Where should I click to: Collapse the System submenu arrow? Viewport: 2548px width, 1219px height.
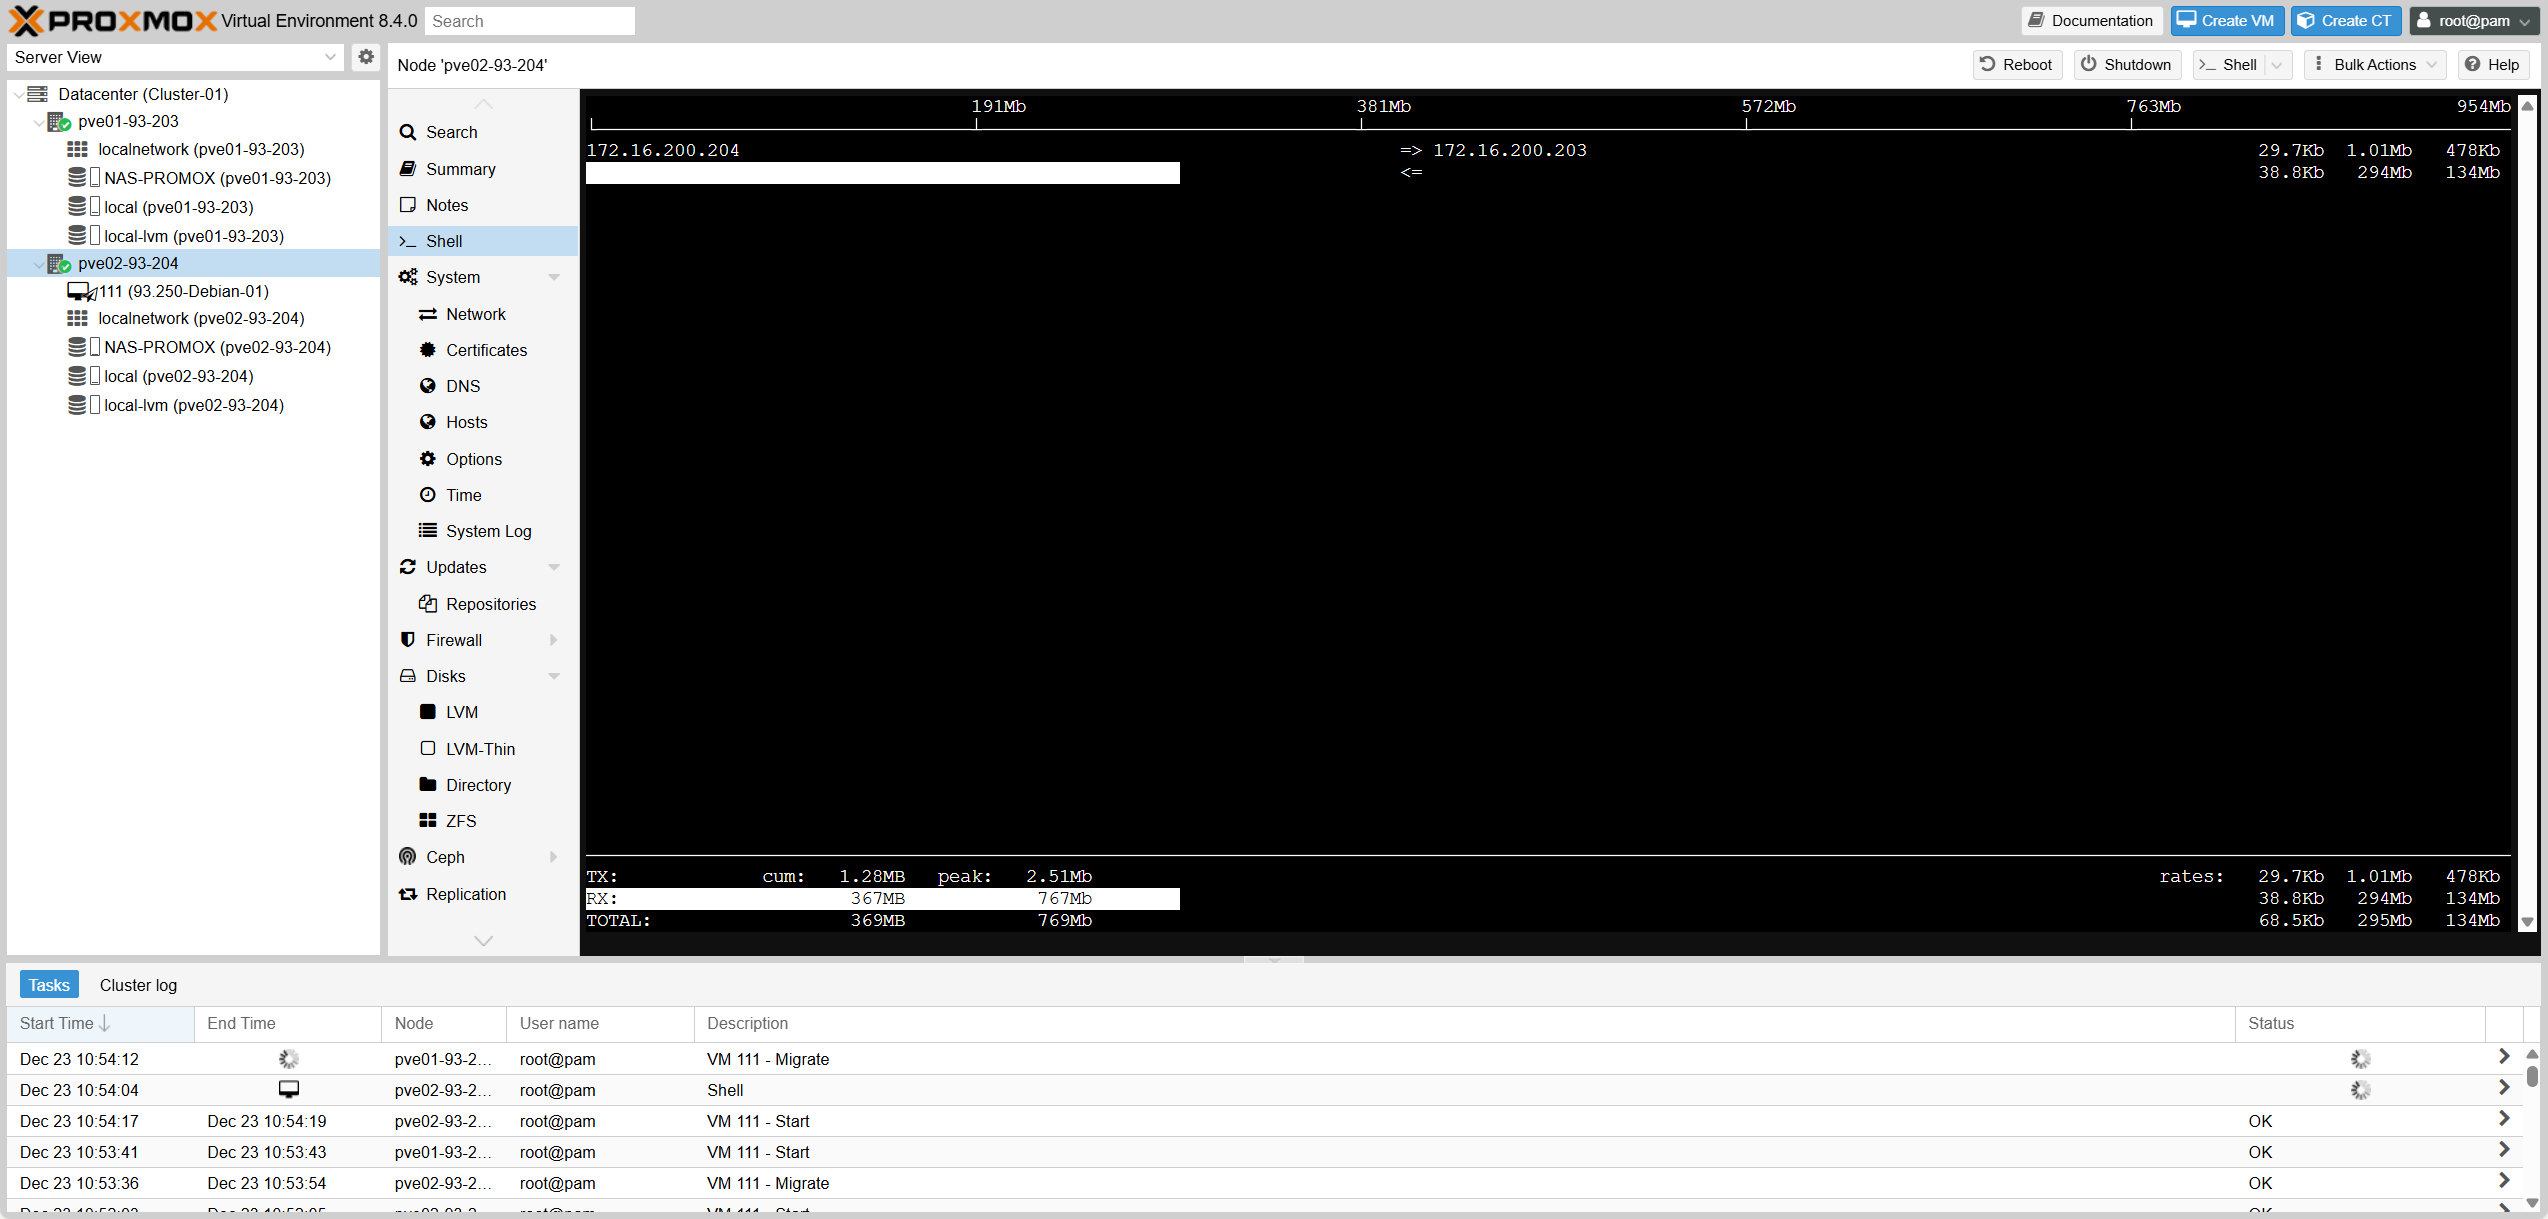554,278
